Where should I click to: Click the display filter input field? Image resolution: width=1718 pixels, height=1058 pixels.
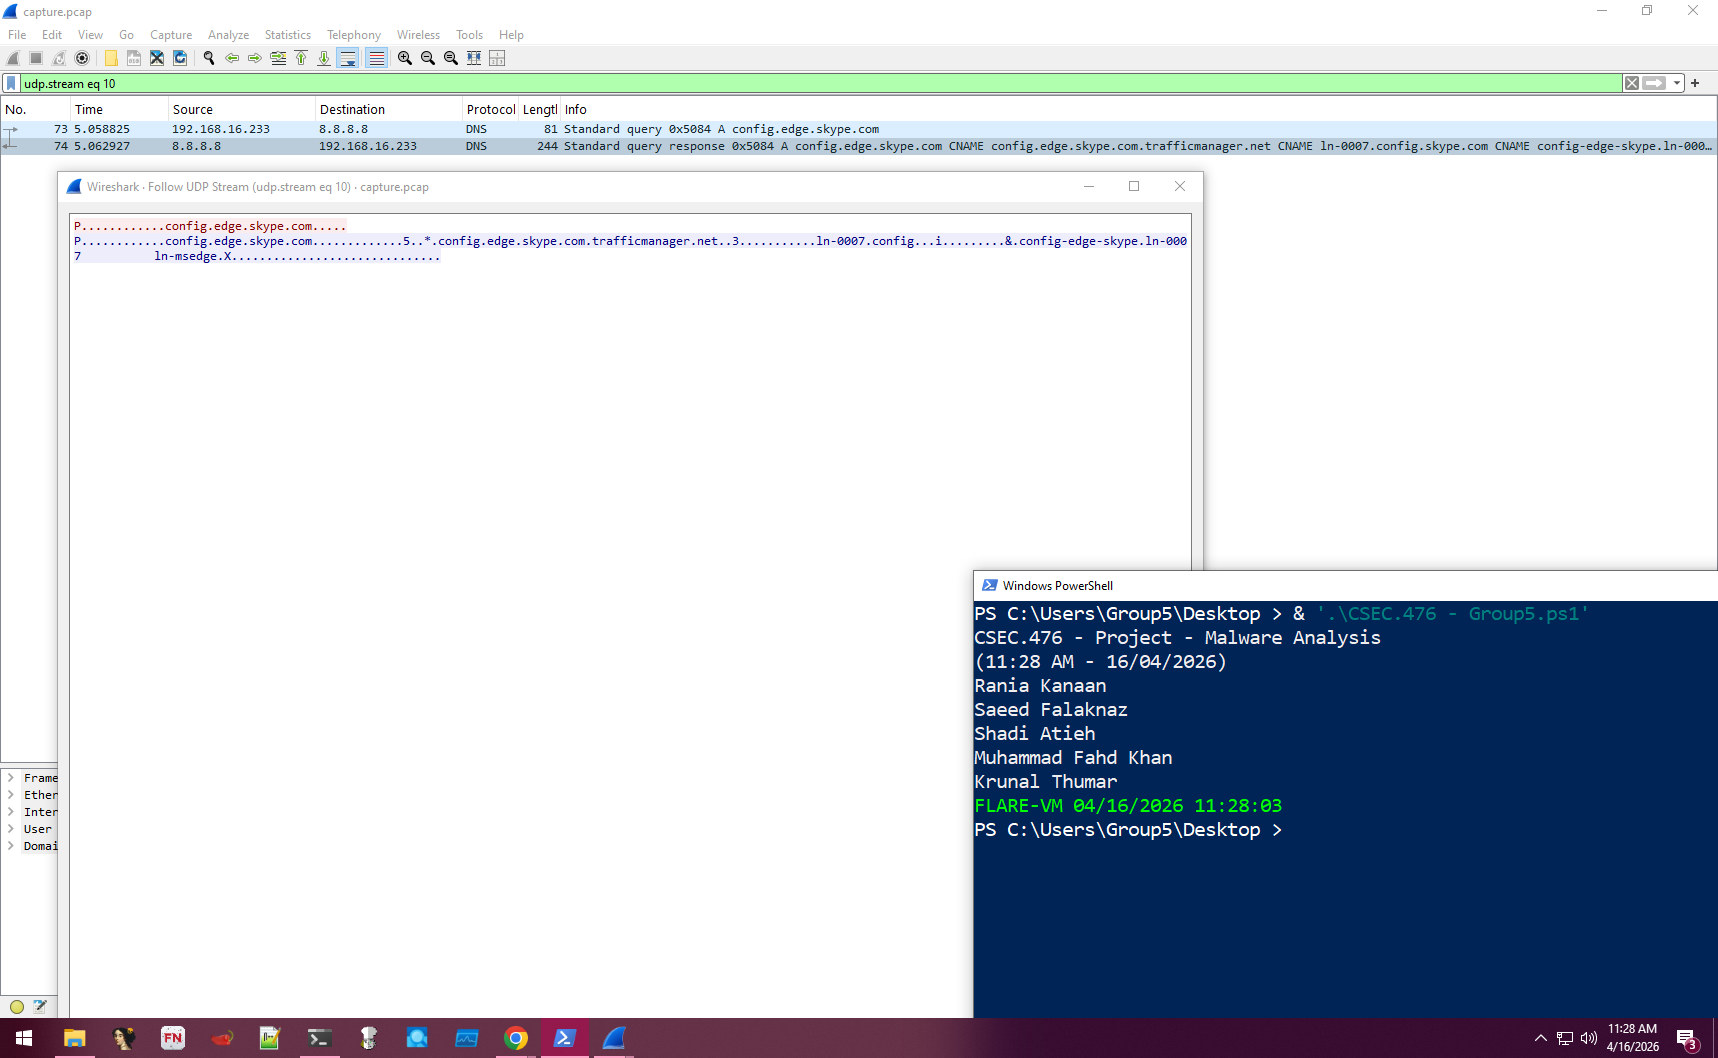[x=800, y=83]
